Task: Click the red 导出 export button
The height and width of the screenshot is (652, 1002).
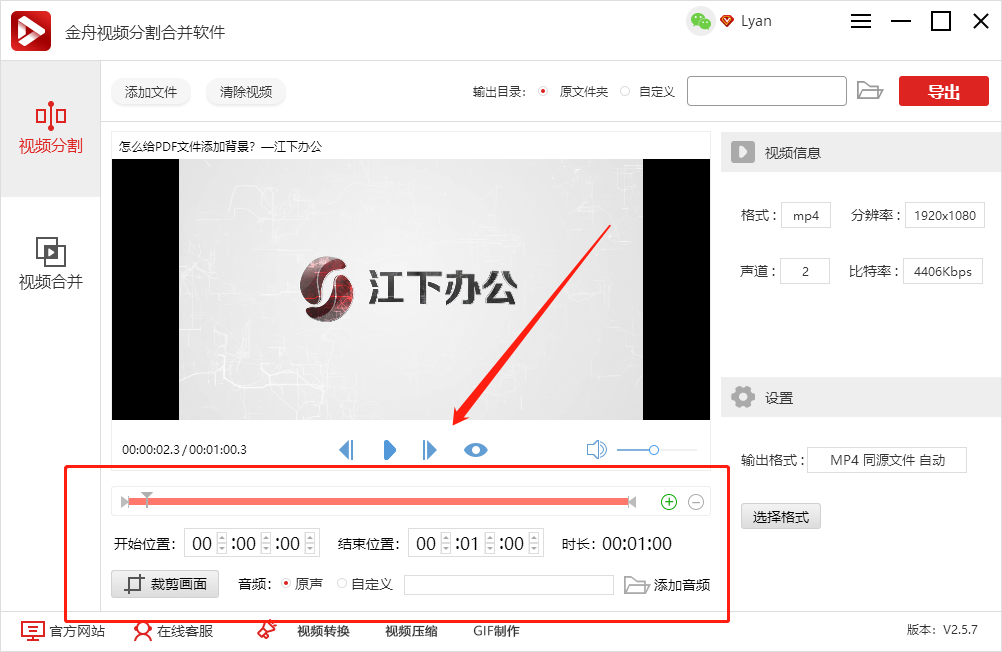Action: click(x=943, y=91)
